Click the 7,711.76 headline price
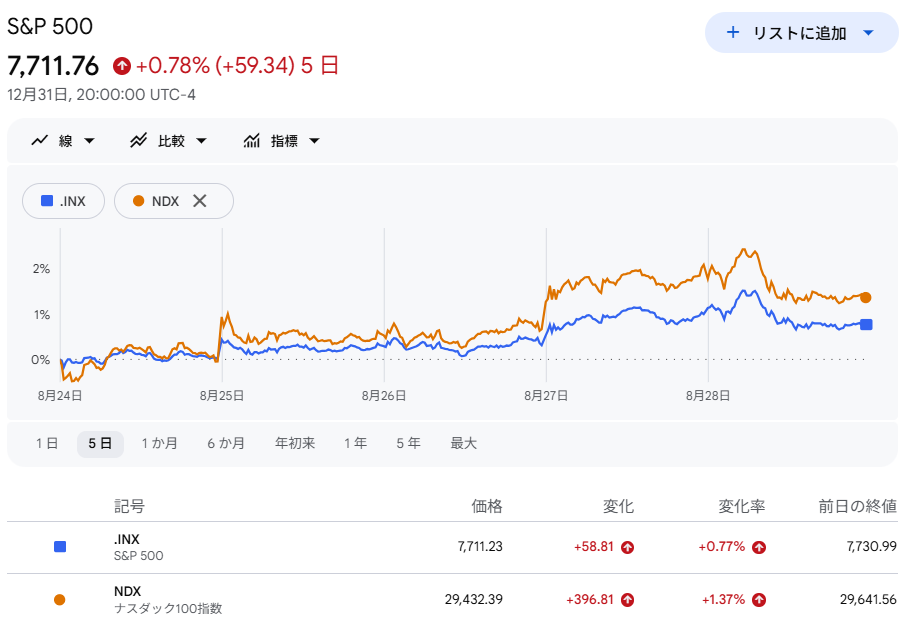This screenshot has height=620, width=910. [53, 66]
